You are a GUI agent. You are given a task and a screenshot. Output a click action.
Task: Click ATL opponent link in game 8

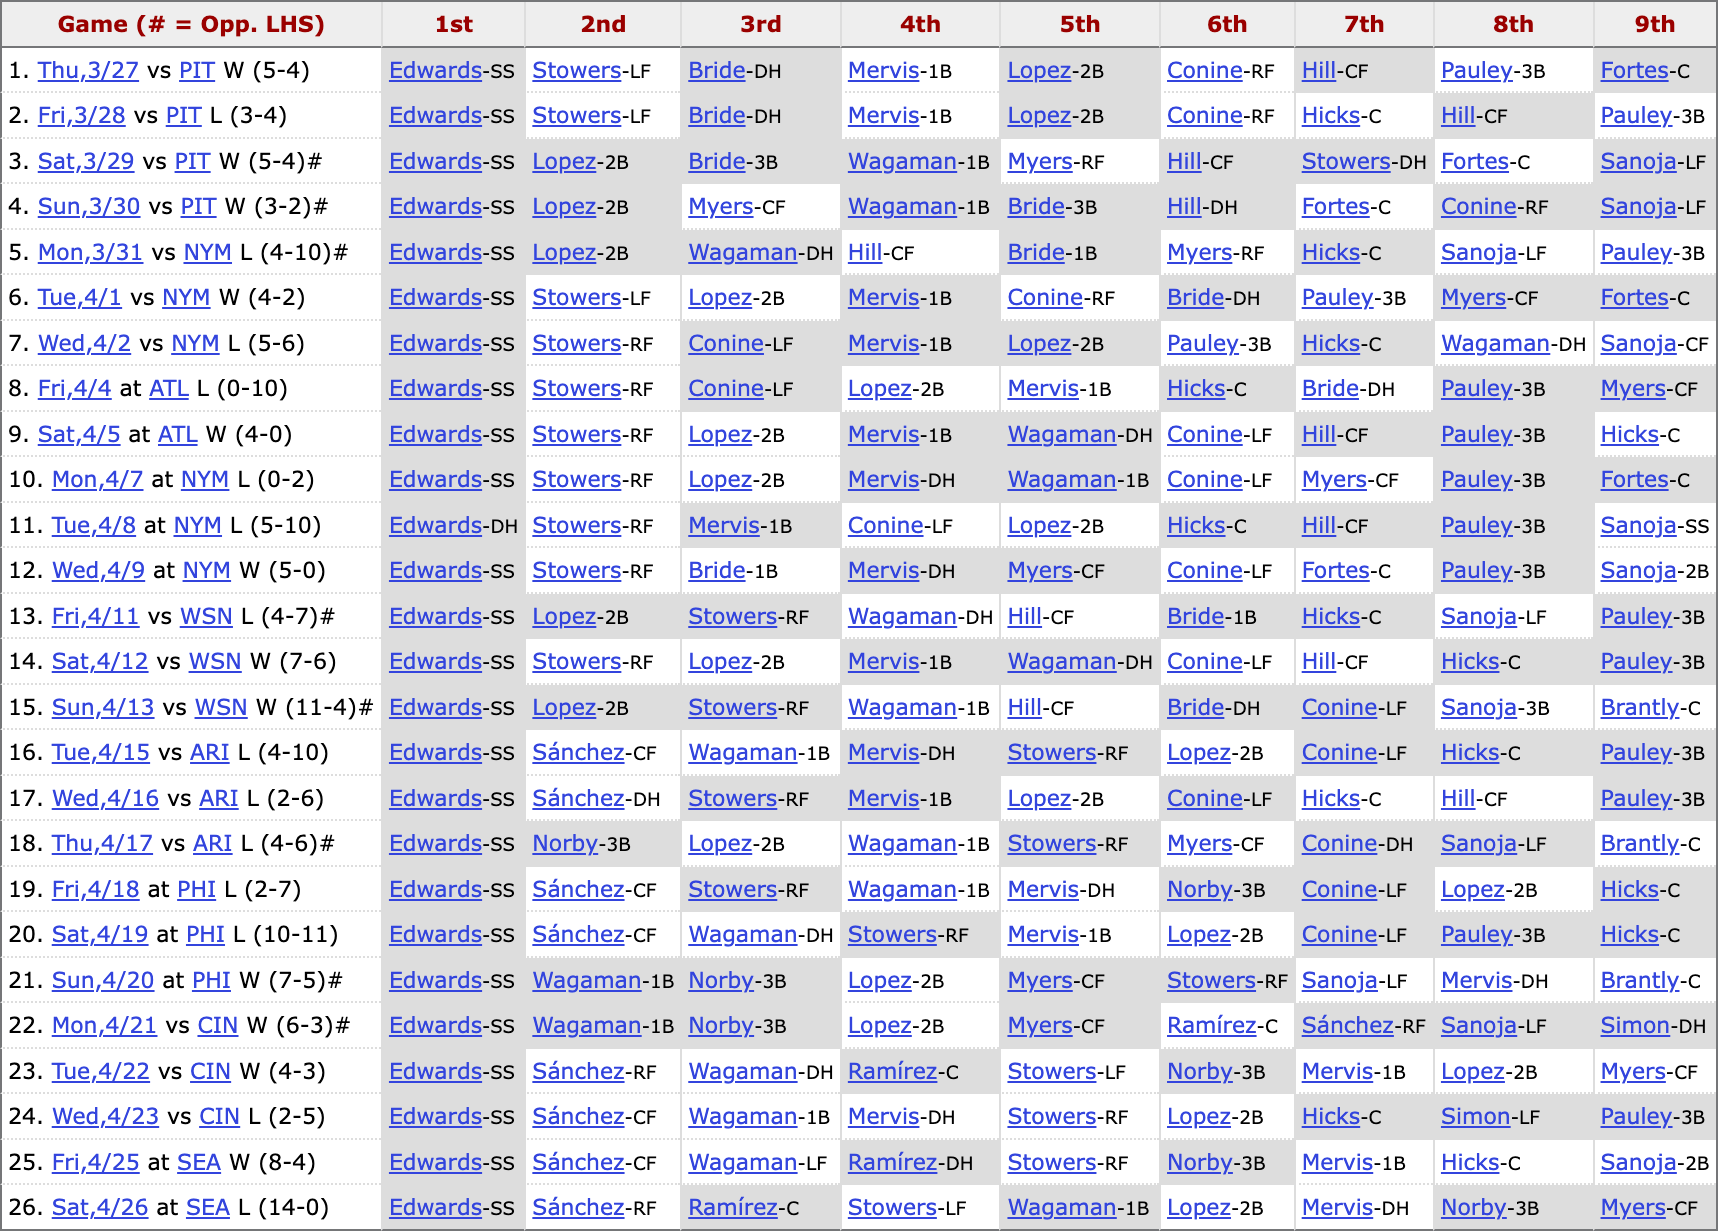(x=169, y=389)
